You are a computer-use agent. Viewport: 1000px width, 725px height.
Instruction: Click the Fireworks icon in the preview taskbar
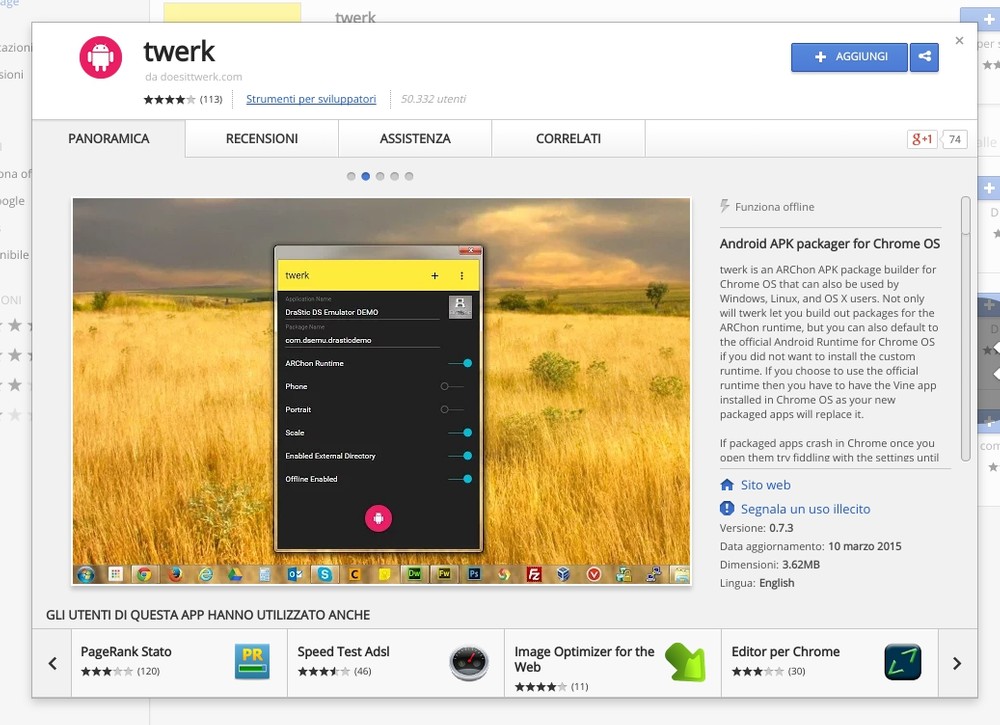point(445,574)
